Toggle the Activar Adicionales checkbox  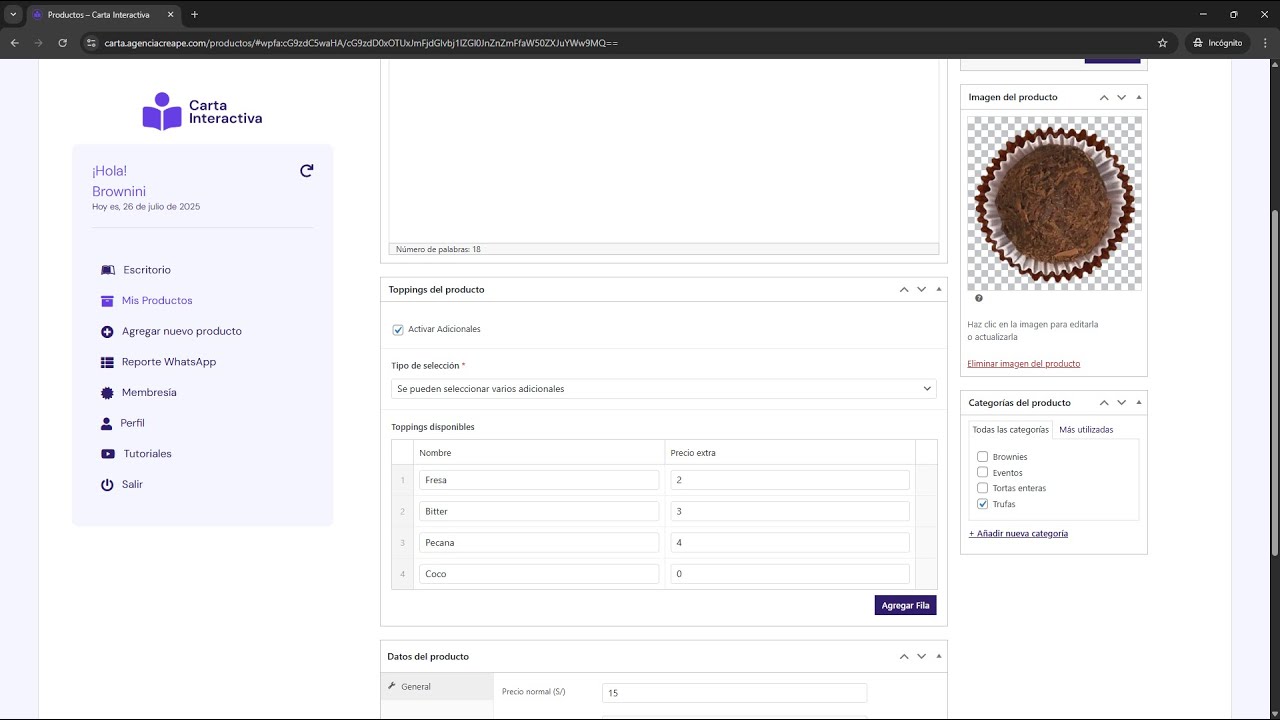(398, 329)
